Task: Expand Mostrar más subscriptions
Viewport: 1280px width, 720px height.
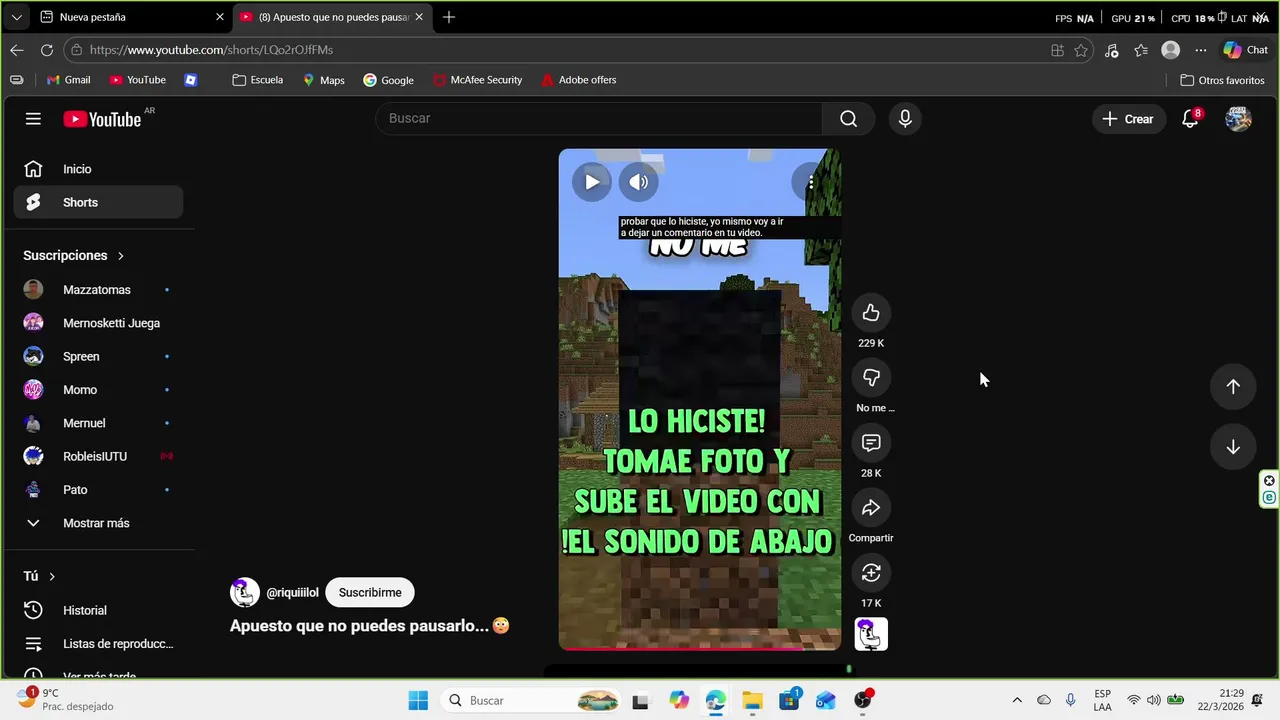Action: click(x=98, y=523)
